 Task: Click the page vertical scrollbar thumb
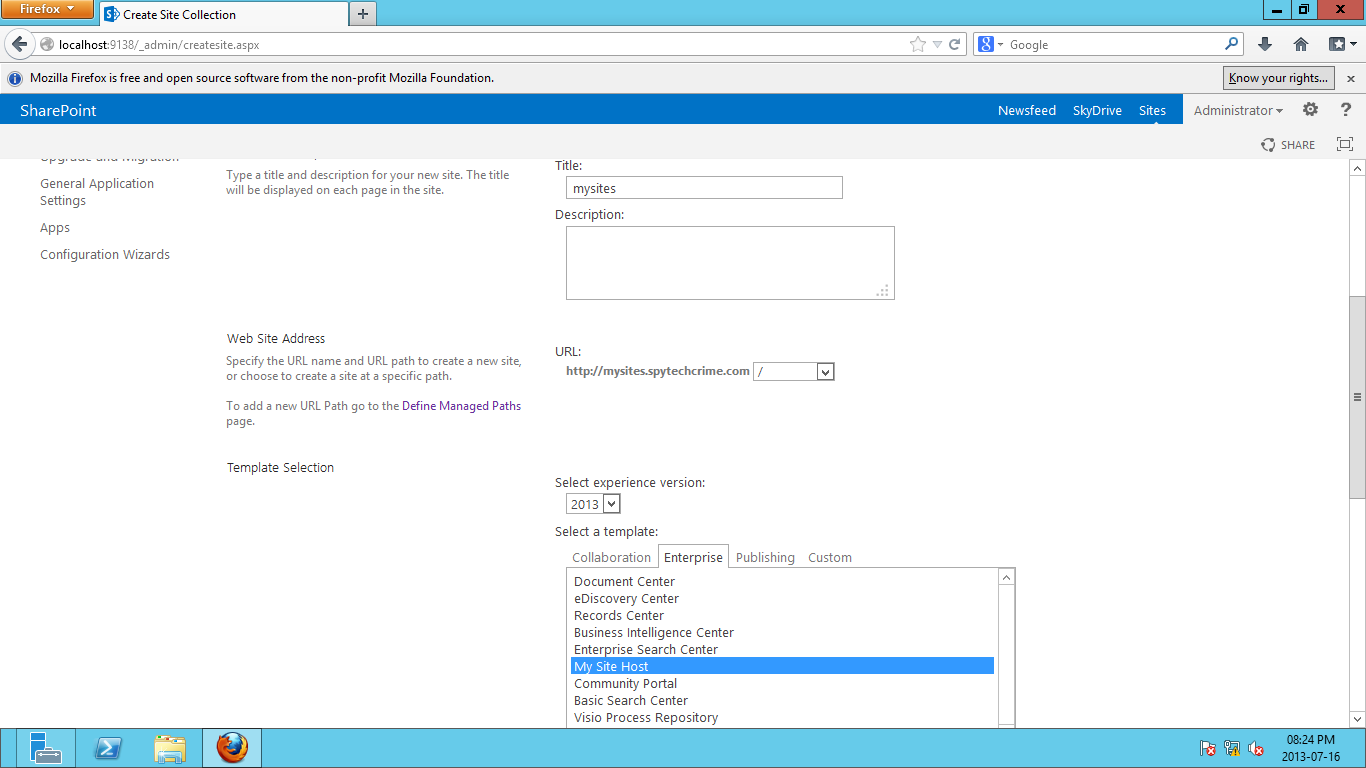(x=1357, y=397)
